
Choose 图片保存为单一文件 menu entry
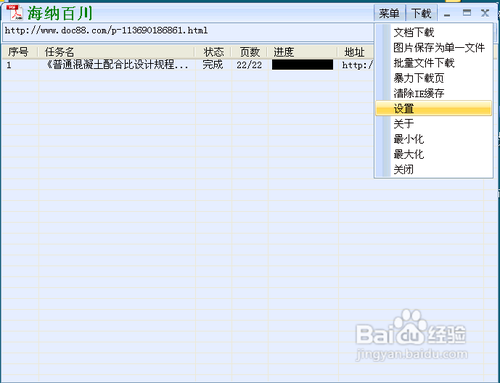pyautogui.click(x=434, y=48)
